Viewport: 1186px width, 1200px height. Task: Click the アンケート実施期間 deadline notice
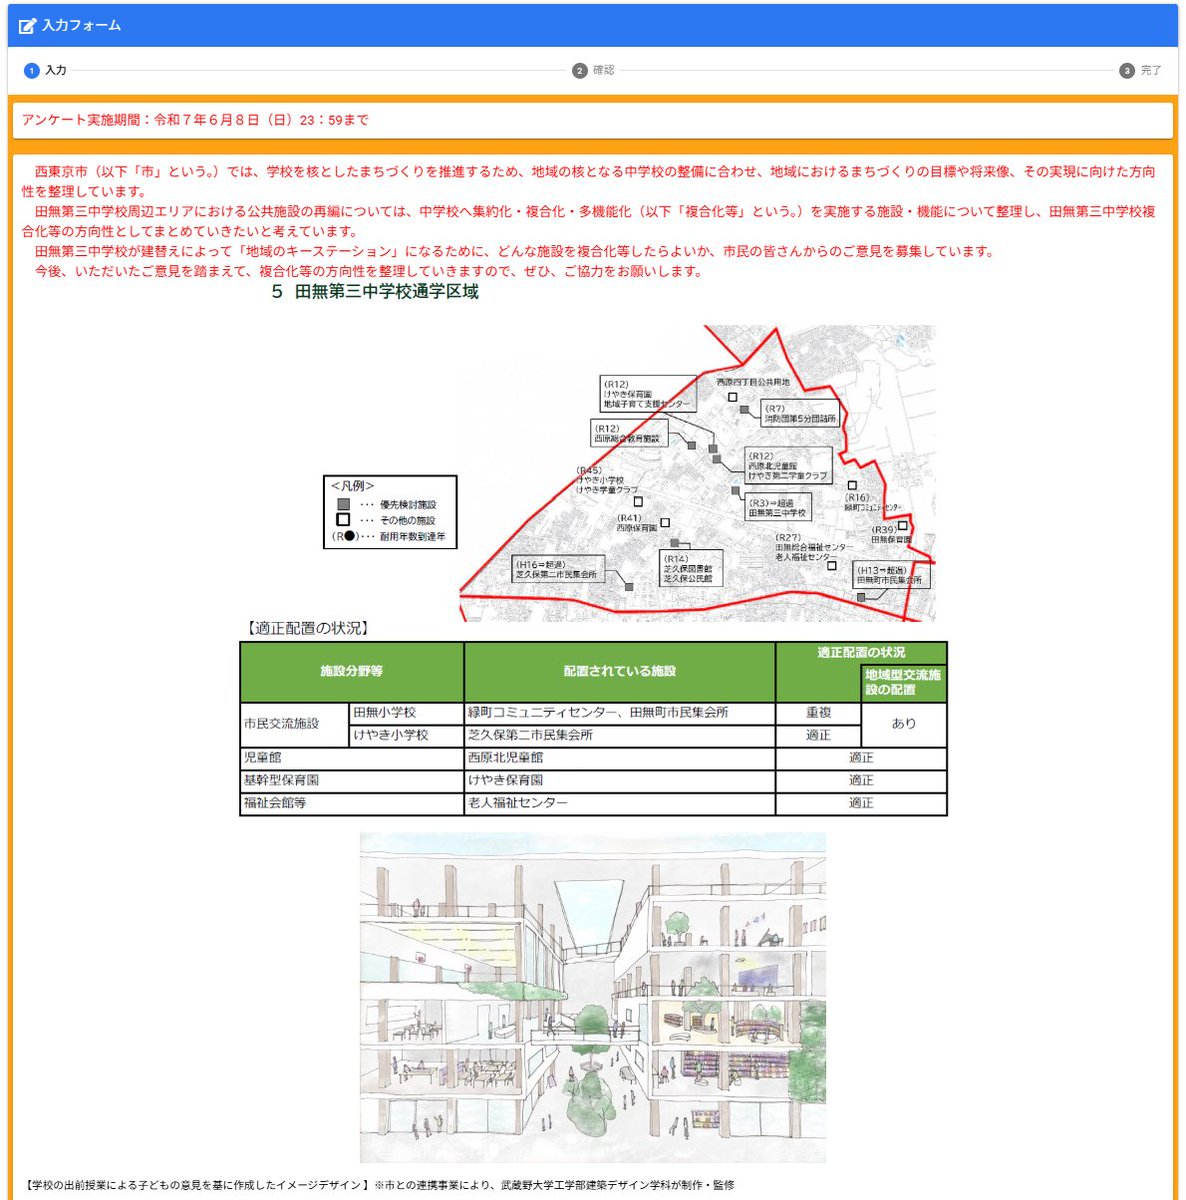(195, 120)
